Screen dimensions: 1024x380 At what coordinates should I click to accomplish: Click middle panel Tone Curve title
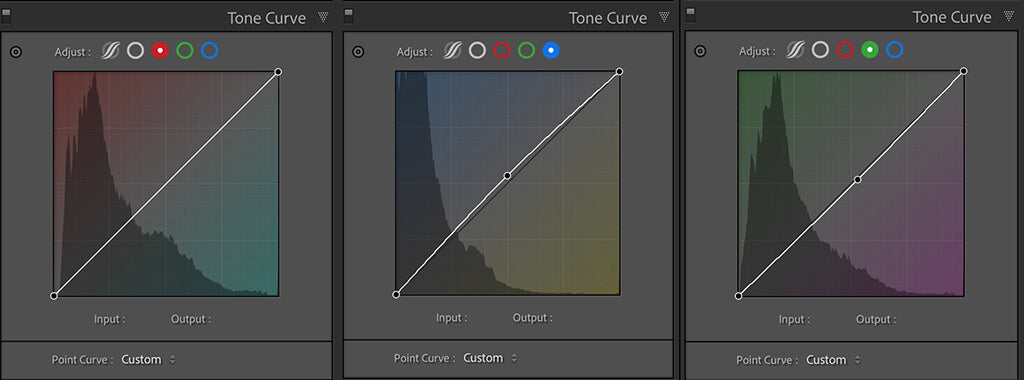(608, 18)
